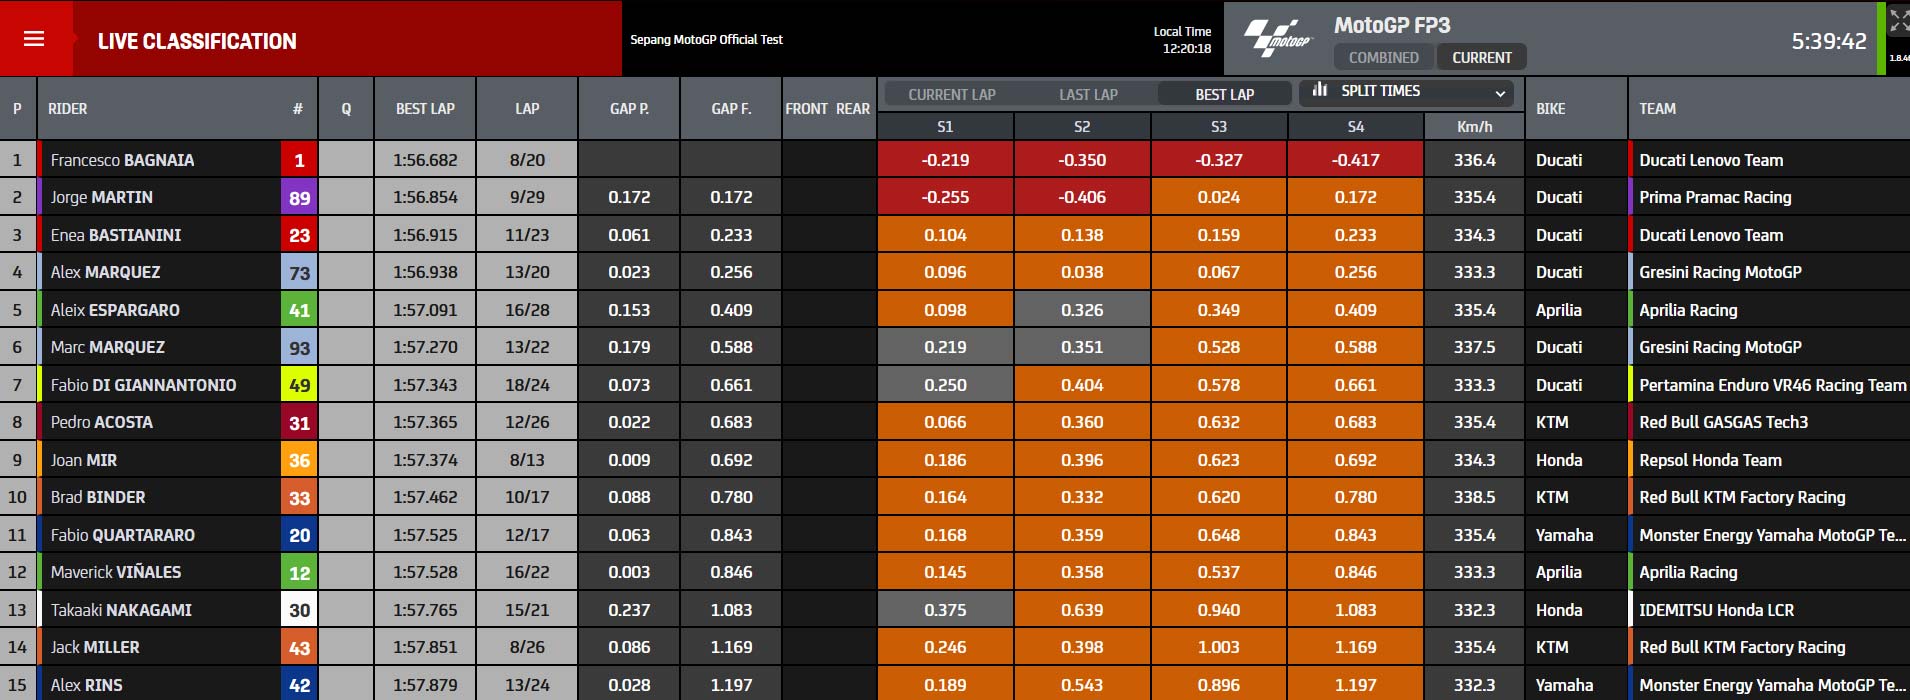The width and height of the screenshot is (1910, 700).
Task: Click the TEAM column header
Action: click(x=1657, y=108)
